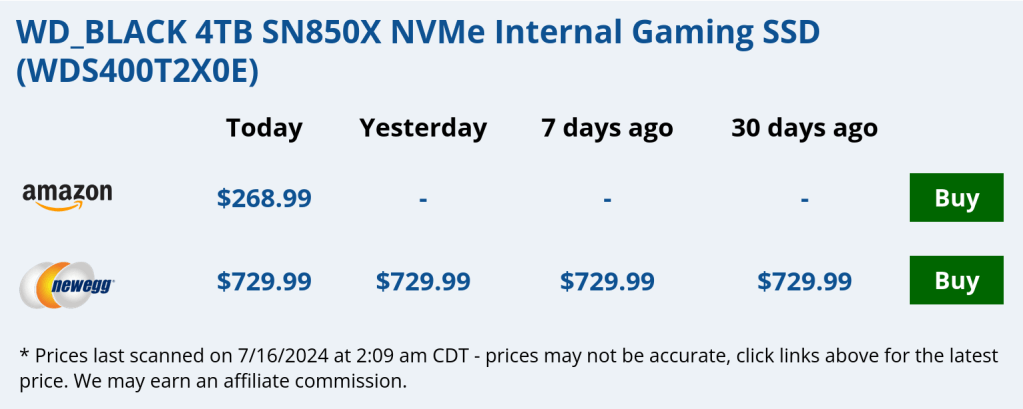Click Newegg's price from 30 days ago
This screenshot has height=409, width=1023.
click(804, 282)
